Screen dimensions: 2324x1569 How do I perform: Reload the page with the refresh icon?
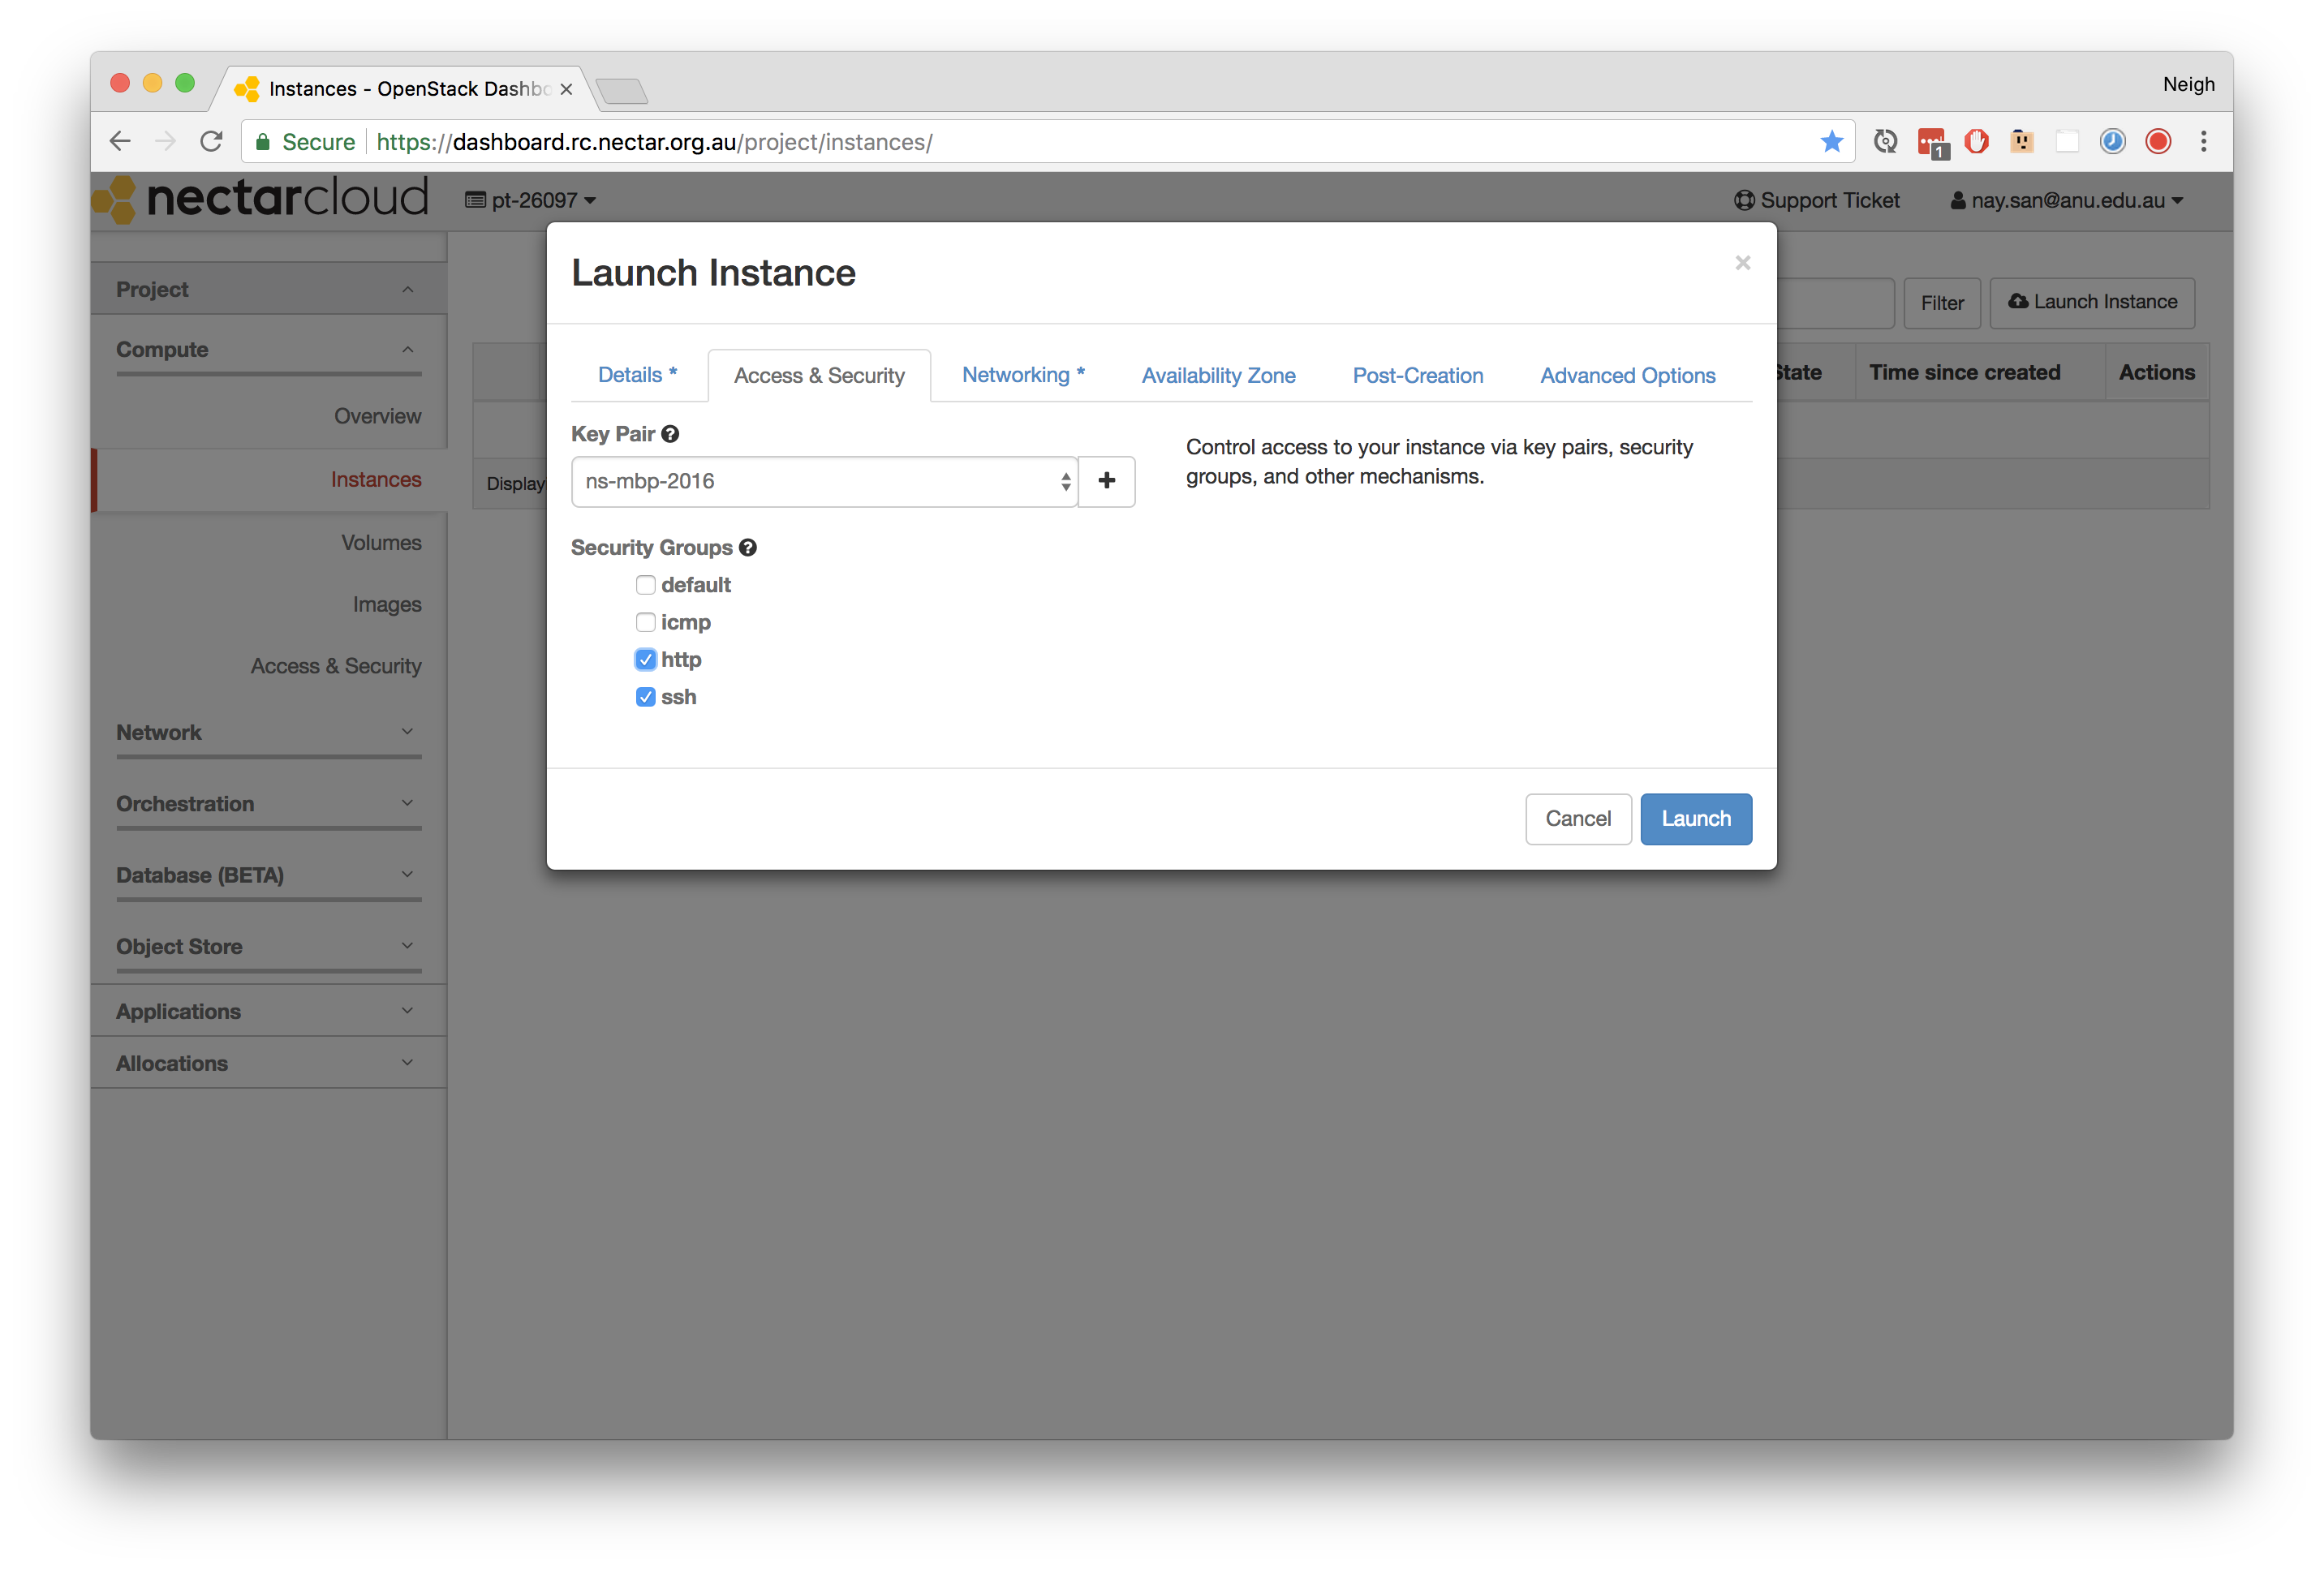(x=211, y=141)
